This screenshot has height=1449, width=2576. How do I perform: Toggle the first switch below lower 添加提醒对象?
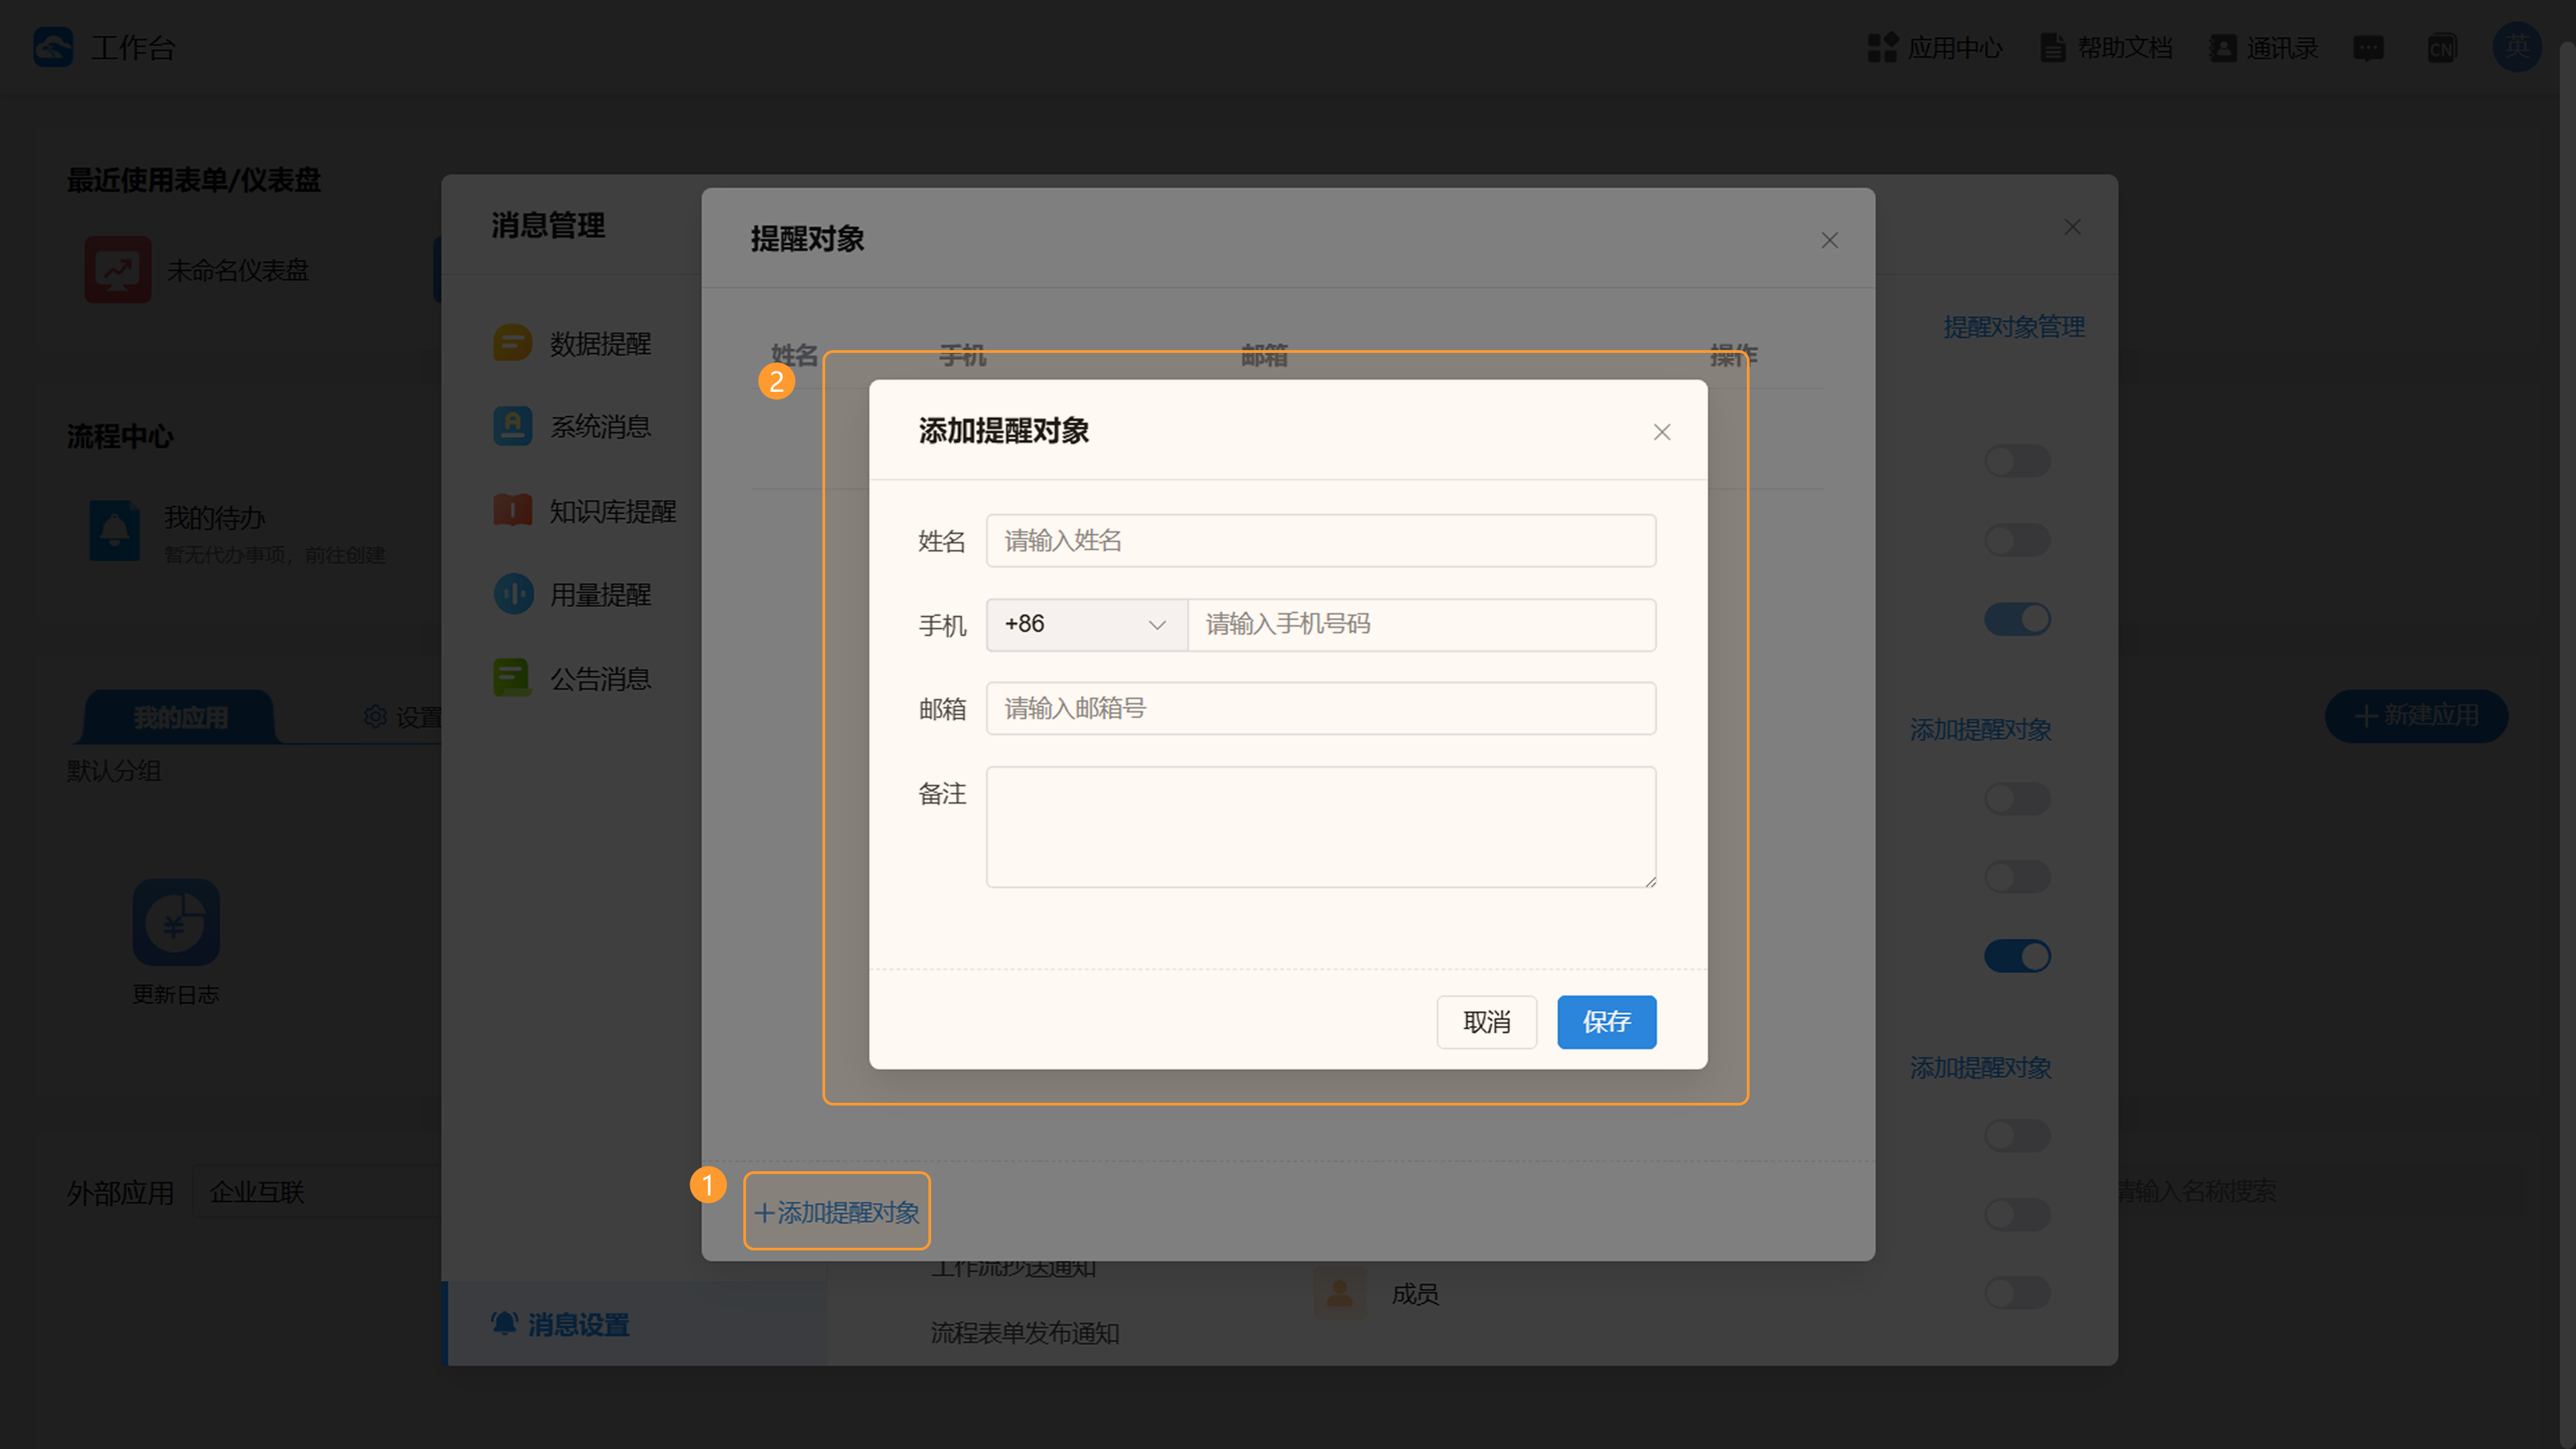pyautogui.click(x=2018, y=1135)
